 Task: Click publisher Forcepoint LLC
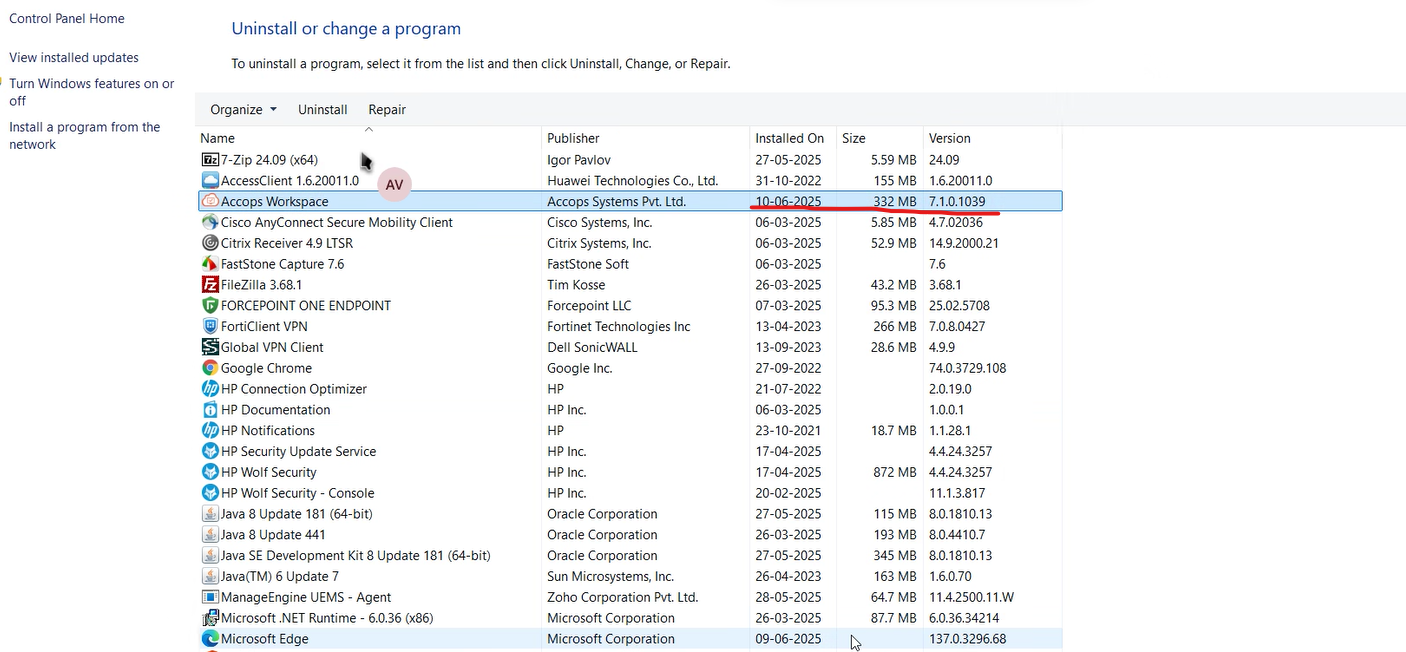click(x=590, y=306)
